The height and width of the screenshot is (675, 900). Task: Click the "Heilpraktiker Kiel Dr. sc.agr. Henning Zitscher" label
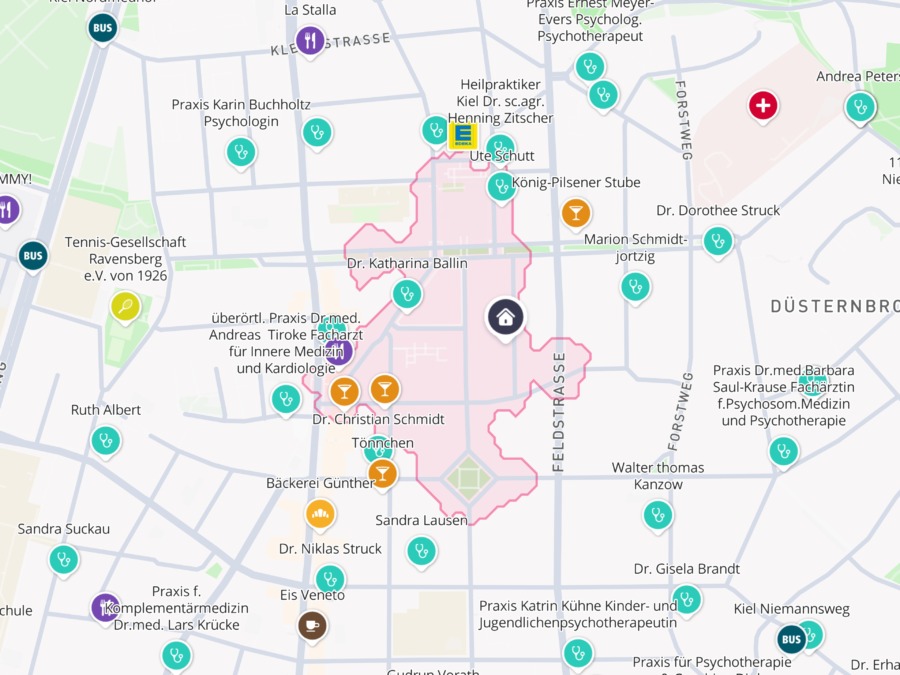501,101
